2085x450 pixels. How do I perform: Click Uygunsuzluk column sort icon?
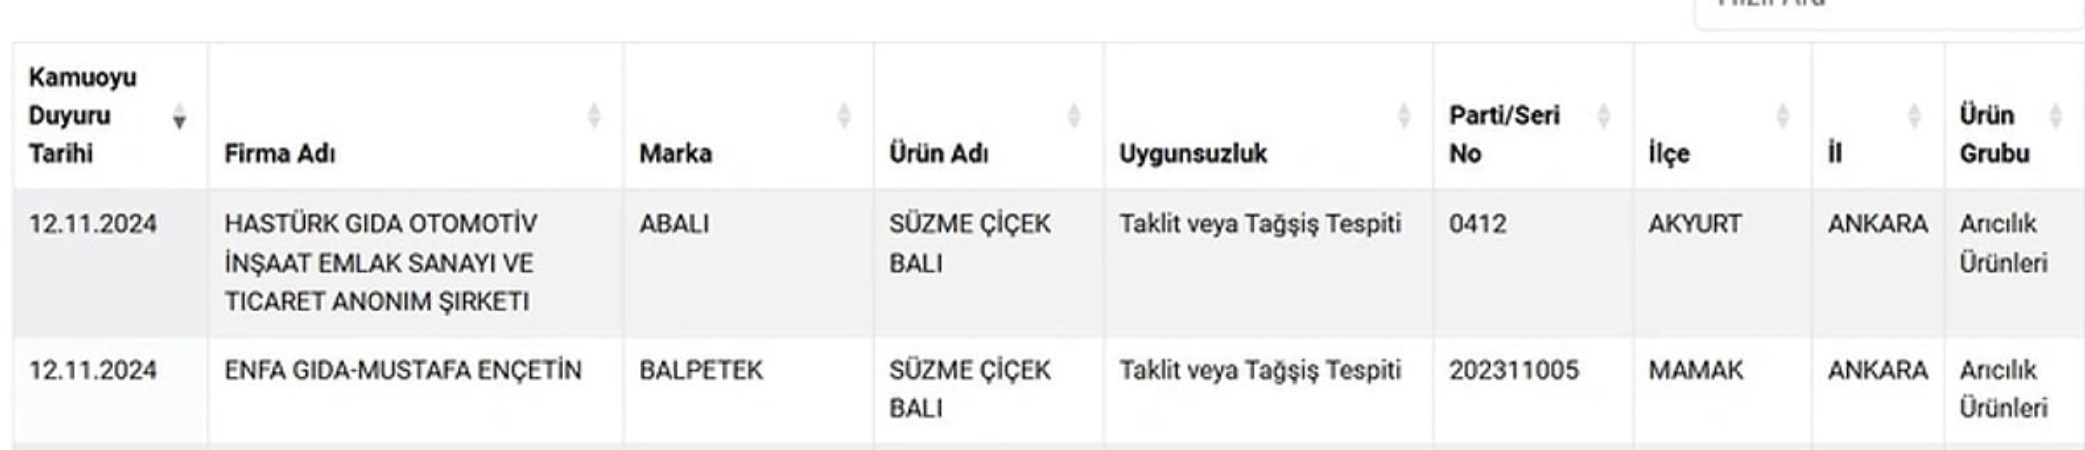[x=1404, y=116]
